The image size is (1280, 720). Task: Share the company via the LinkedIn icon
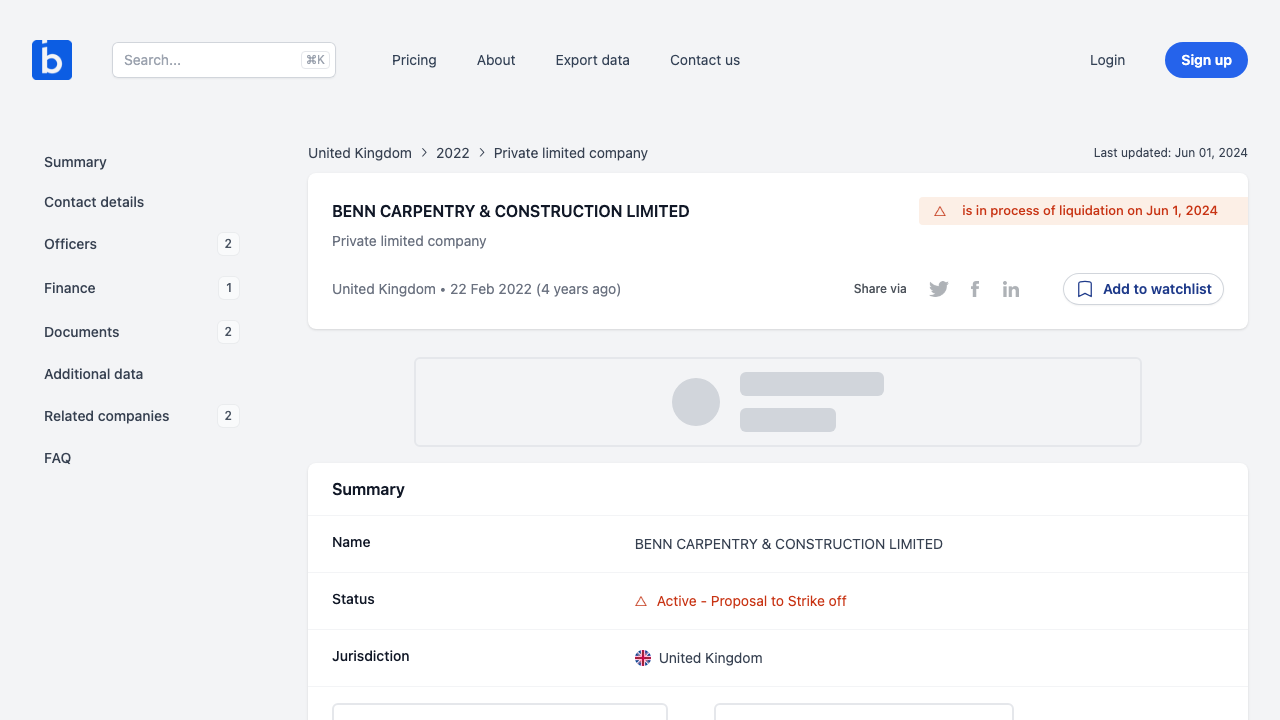click(1010, 289)
